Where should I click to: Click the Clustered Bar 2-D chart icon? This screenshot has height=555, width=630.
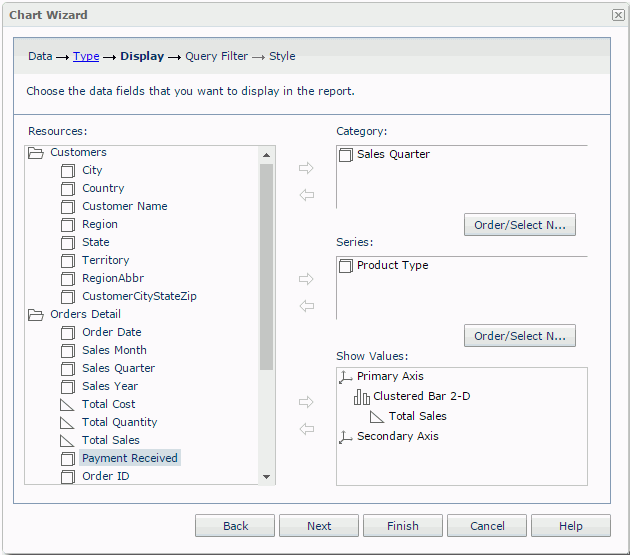click(x=362, y=397)
